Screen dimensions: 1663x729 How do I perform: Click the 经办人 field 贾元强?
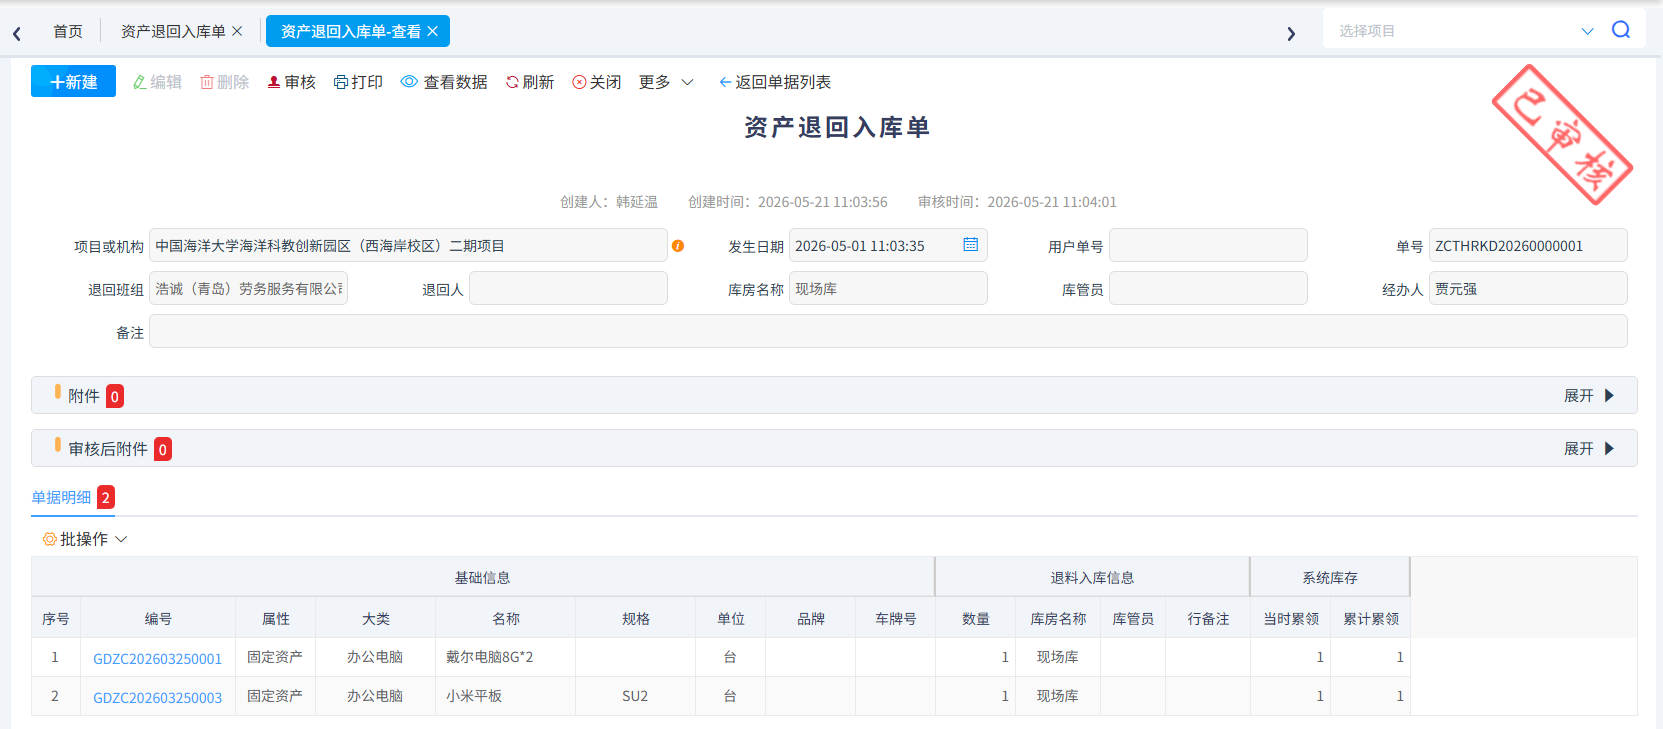tap(1528, 288)
